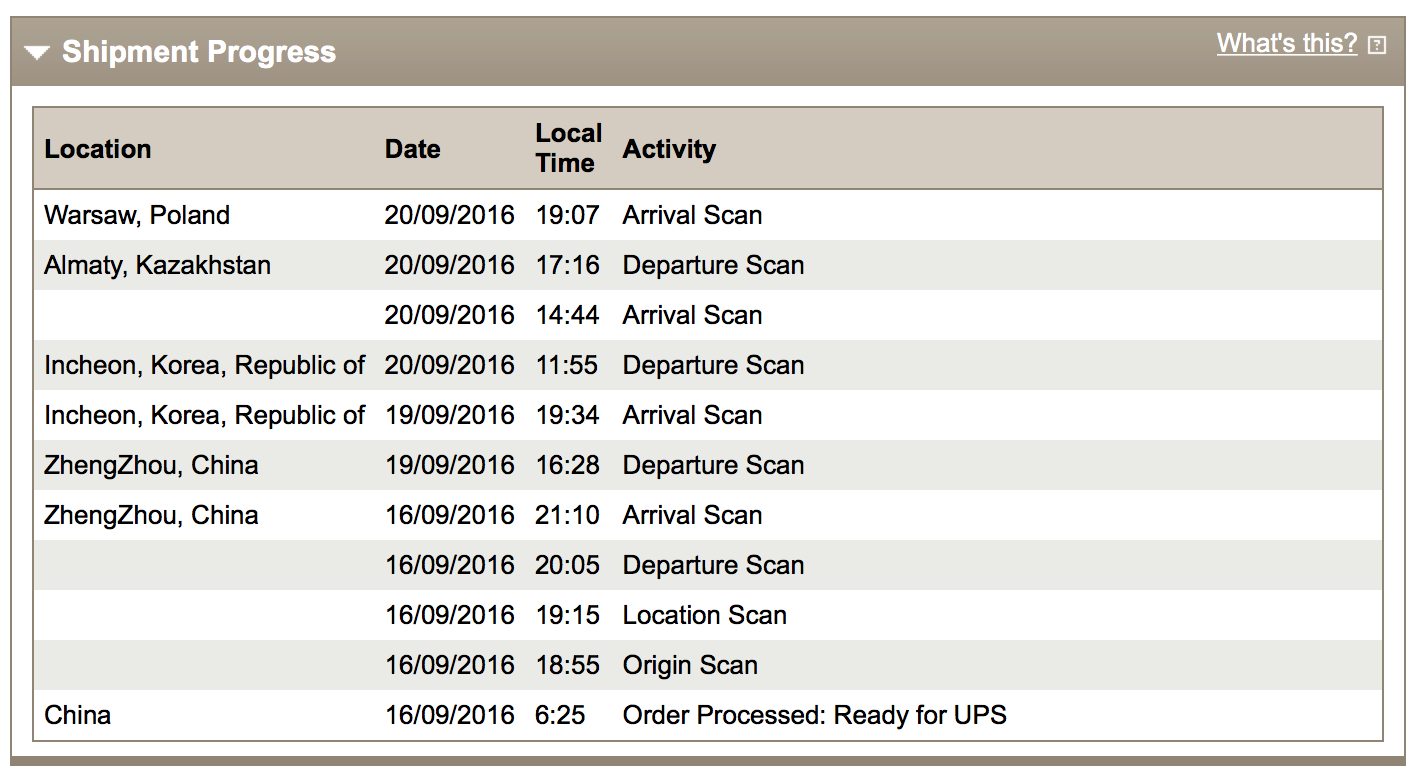Click the small help icon beside What's this?
1423x779 pixels.
pyautogui.click(x=1377, y=45)
